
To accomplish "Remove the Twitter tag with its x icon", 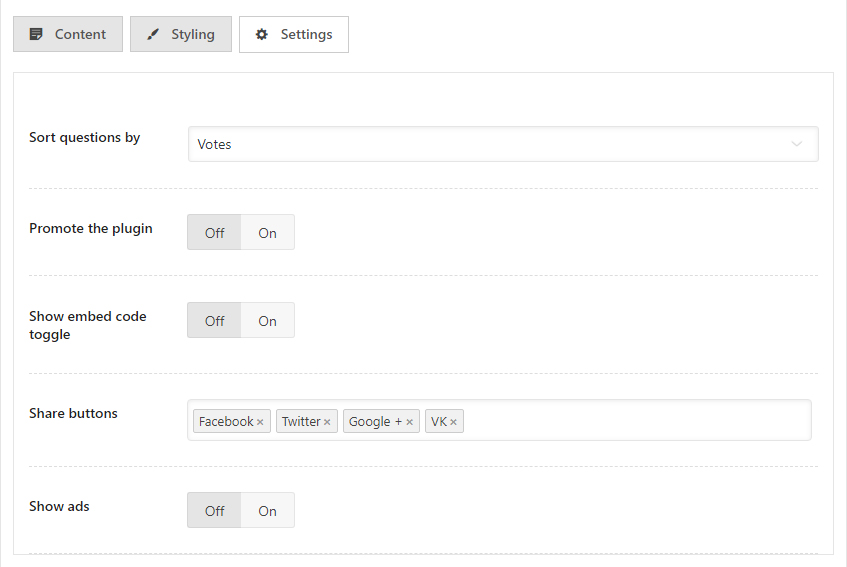I will pos(327,422).
